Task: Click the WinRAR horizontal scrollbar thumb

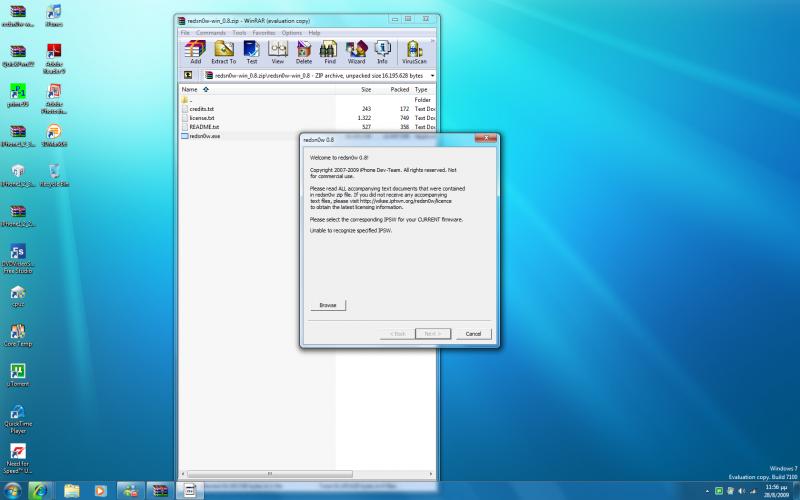Action: tap(270, 474)
